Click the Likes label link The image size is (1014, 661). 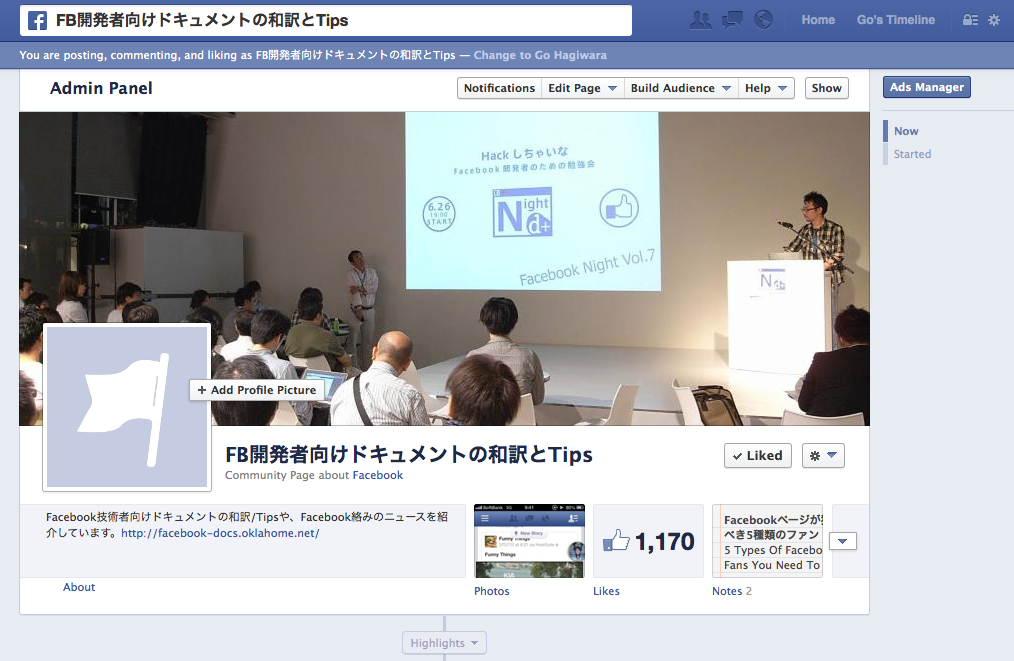606,591
